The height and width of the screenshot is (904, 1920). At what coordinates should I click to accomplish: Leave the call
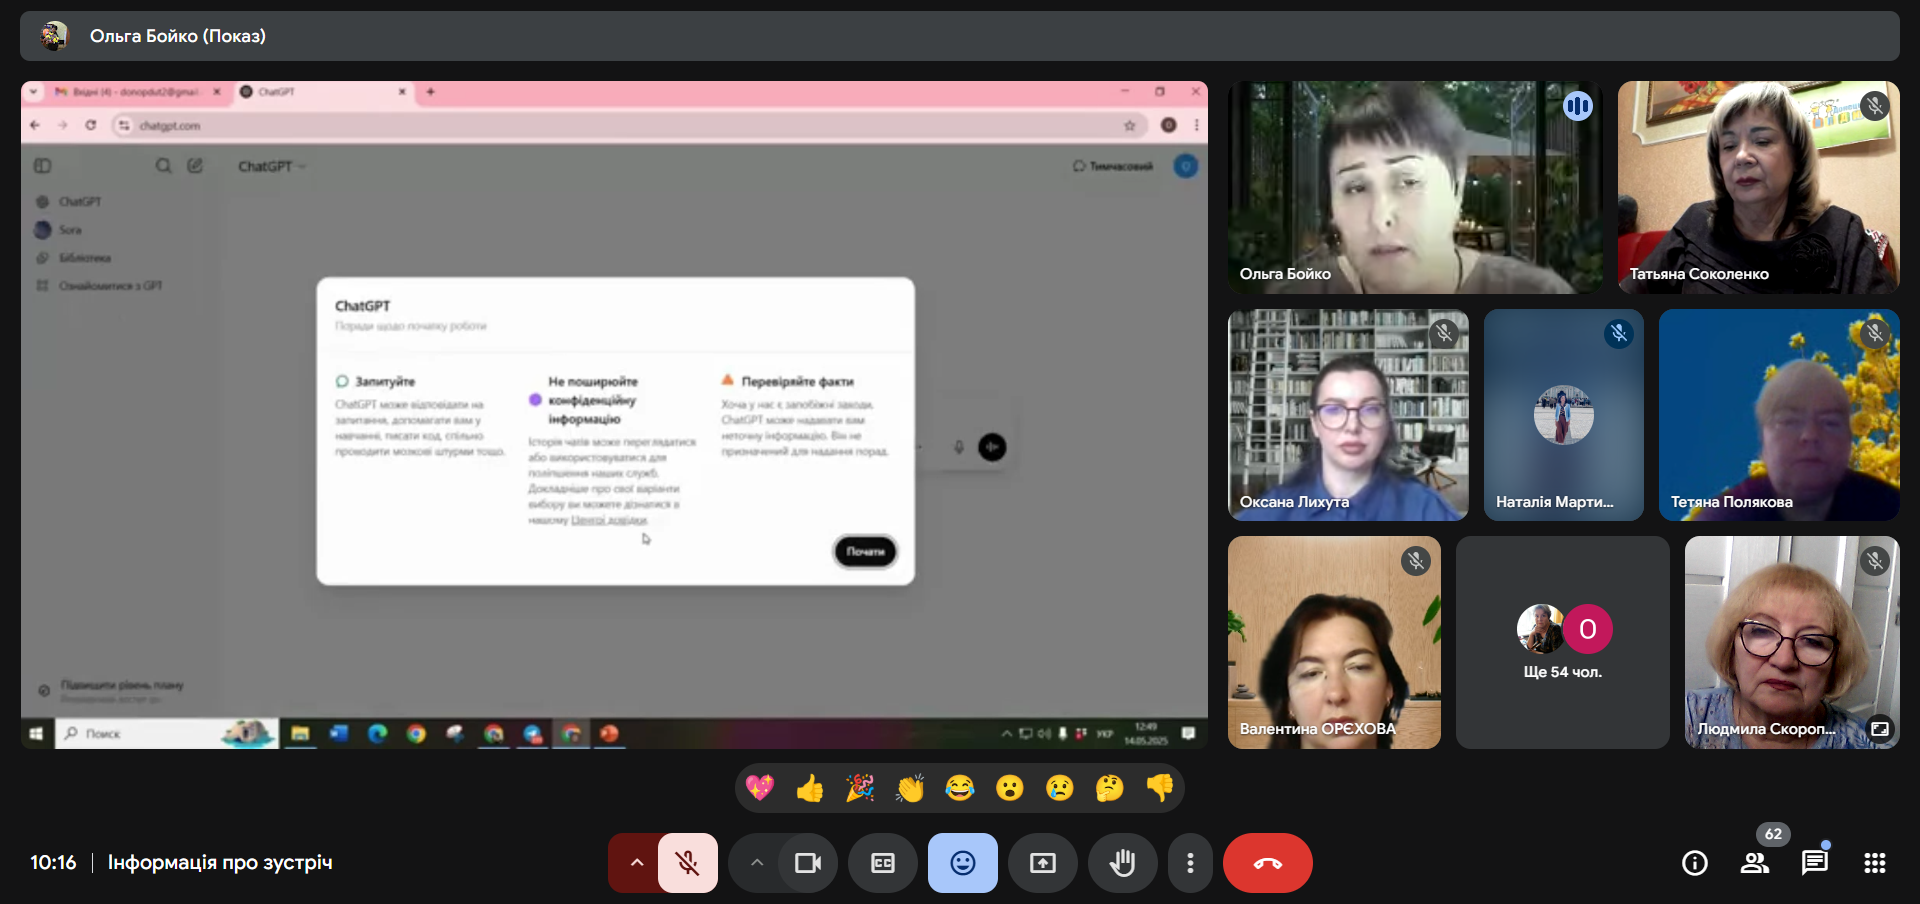tap(1268, 863)
